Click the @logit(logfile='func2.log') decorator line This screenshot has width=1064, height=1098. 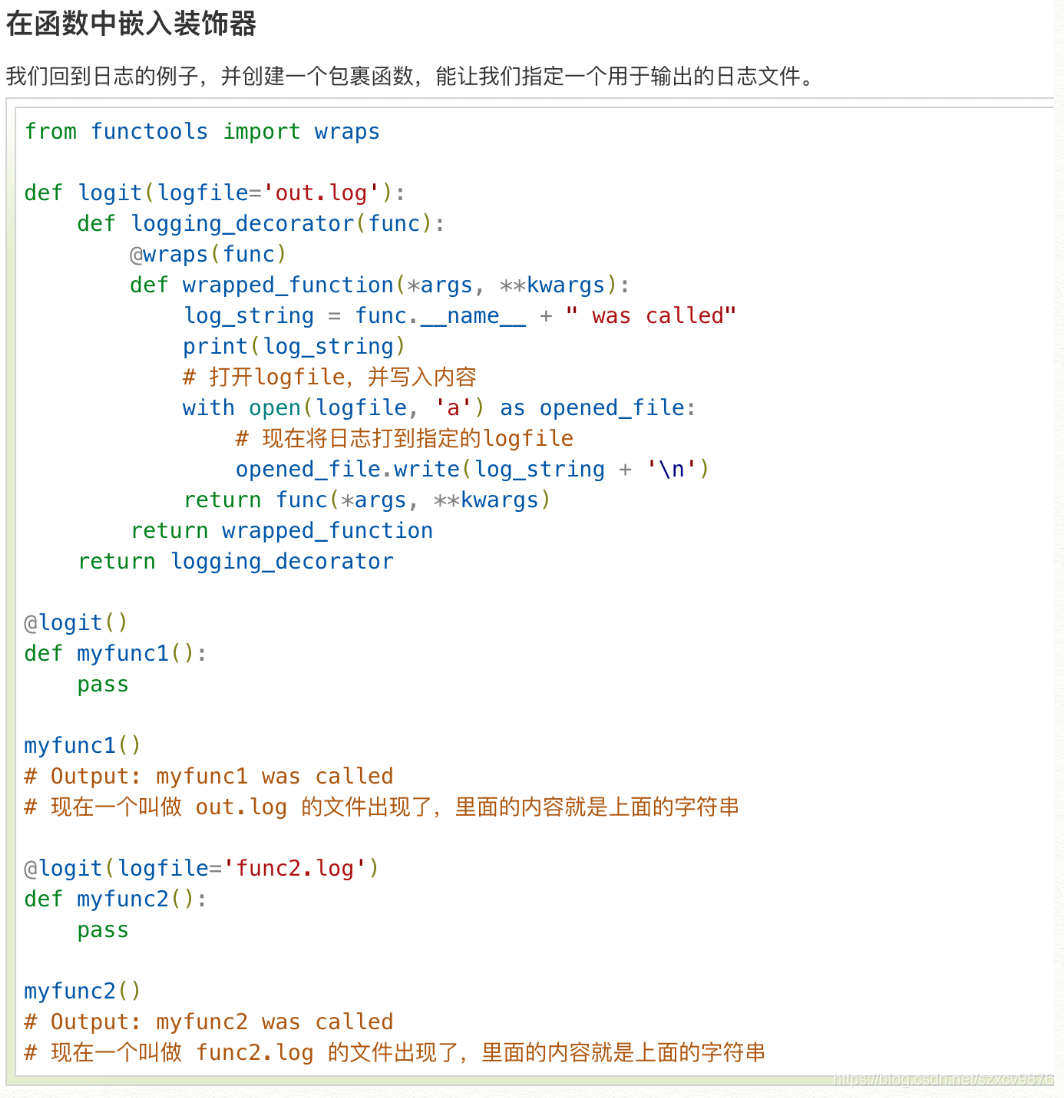tap(200, 868)
